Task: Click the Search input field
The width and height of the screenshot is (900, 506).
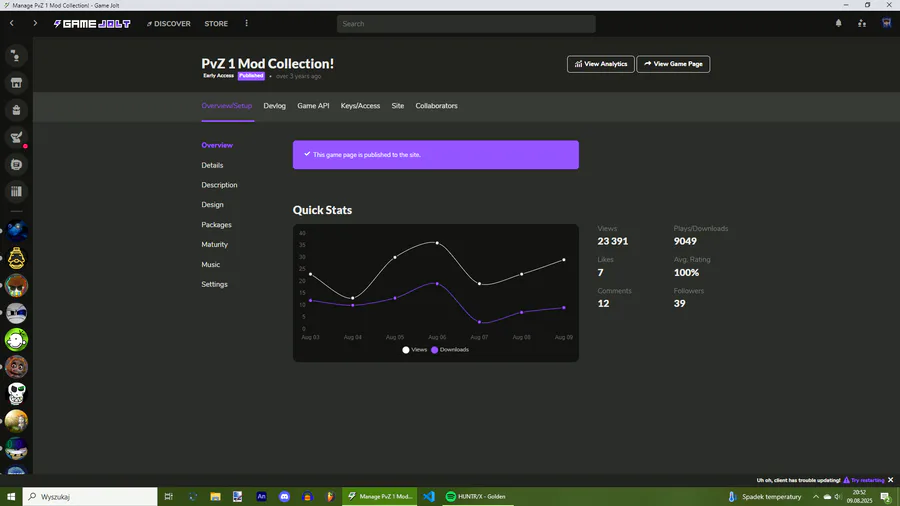Action: pyautogui.click(x=466, y=24)
